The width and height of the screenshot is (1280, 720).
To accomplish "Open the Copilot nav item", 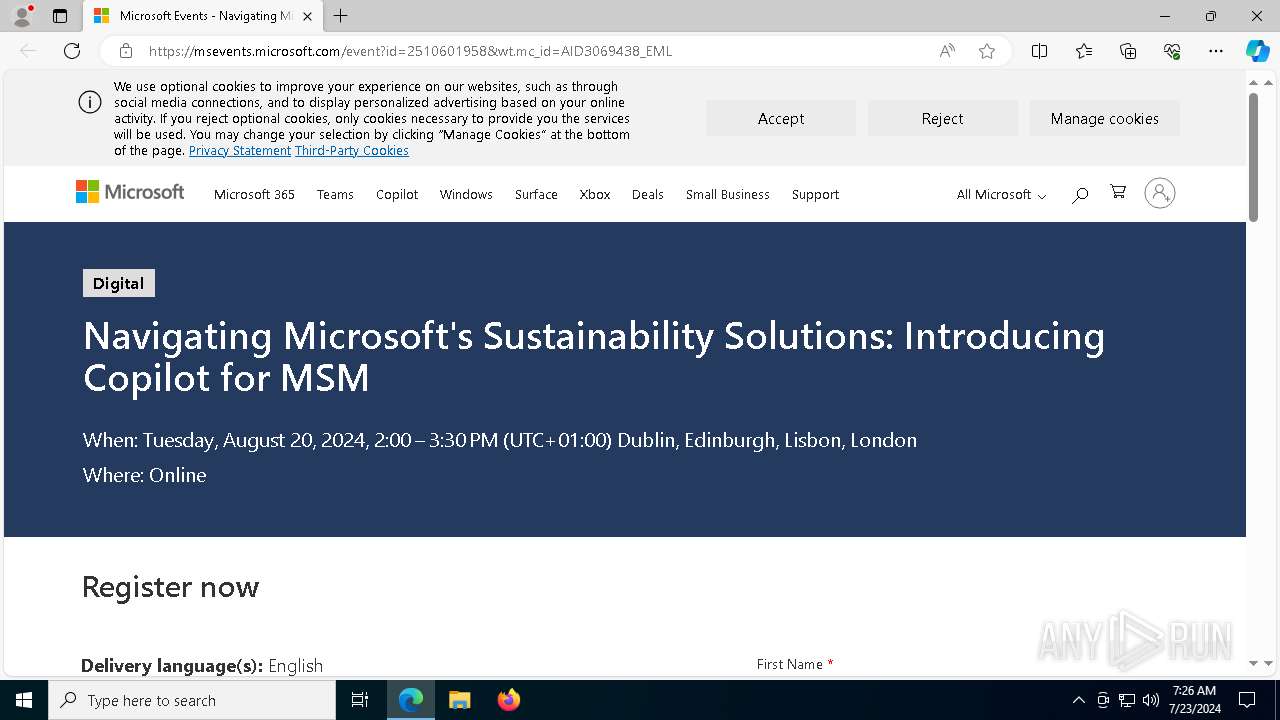I will (397, 194).
